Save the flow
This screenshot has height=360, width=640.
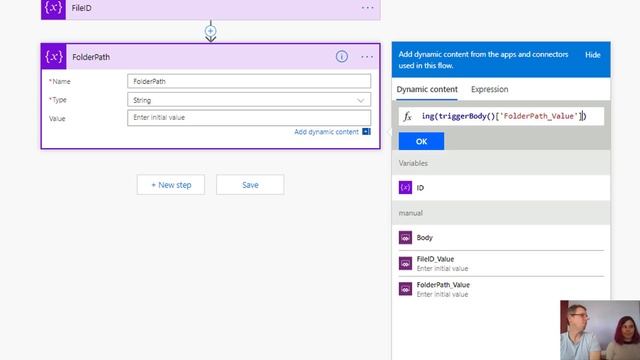(x=250, y=185)
